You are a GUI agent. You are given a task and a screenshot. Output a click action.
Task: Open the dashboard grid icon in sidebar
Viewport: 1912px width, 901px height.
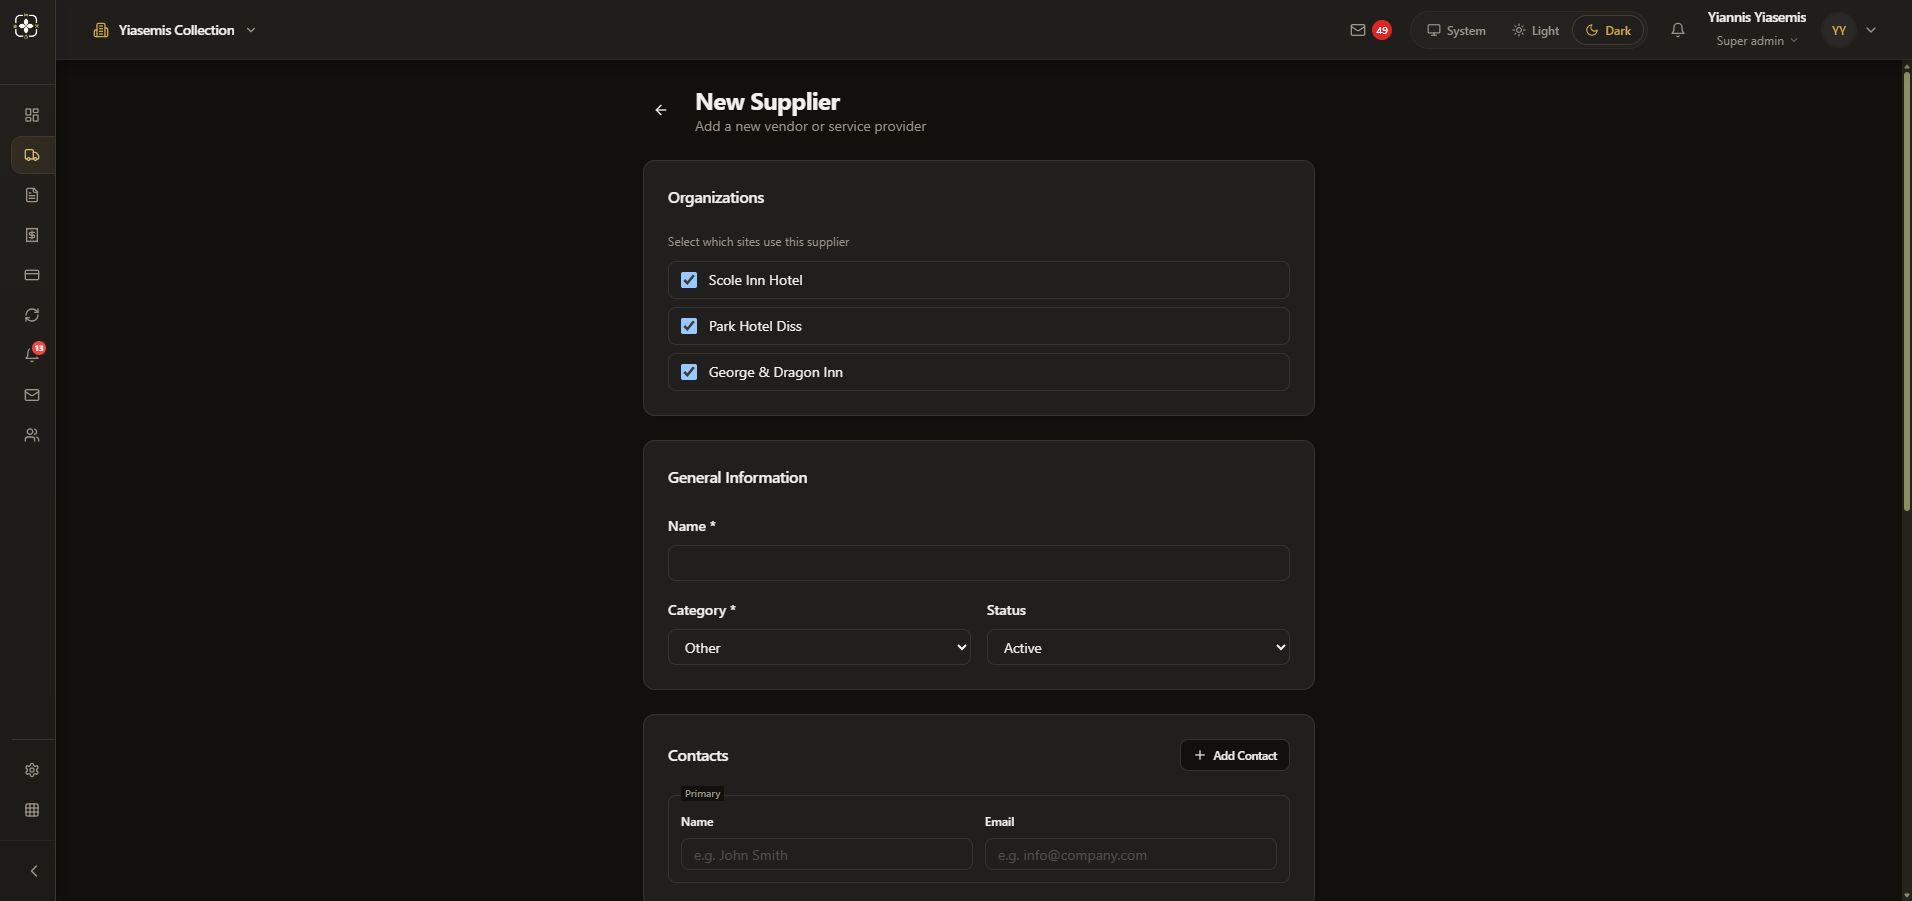click(32, 115)
